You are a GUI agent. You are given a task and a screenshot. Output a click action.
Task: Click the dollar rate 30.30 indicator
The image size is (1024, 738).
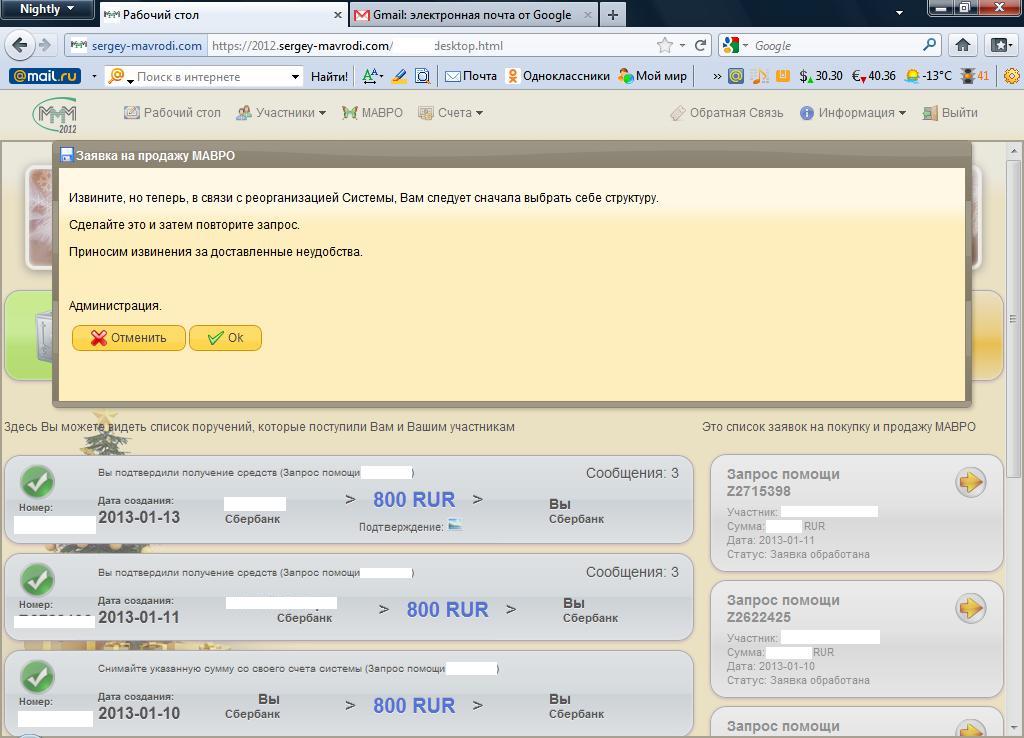click(x=821, y=76)
